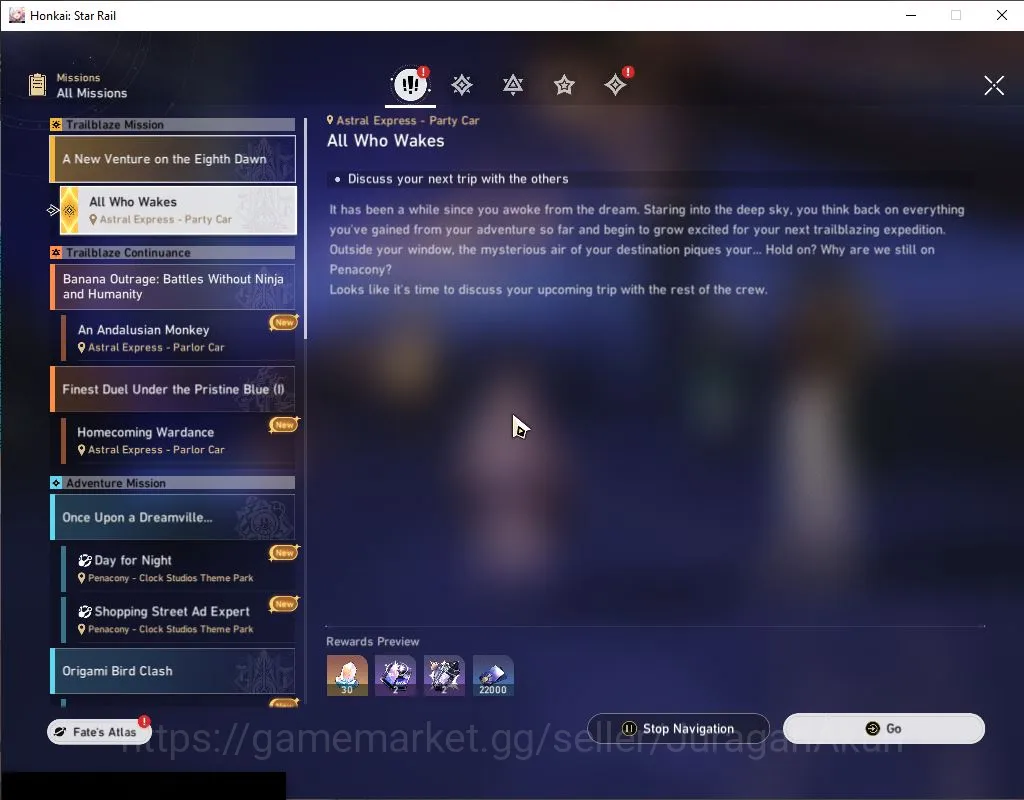Click the Day for Night mission type icon

(85, 560)
